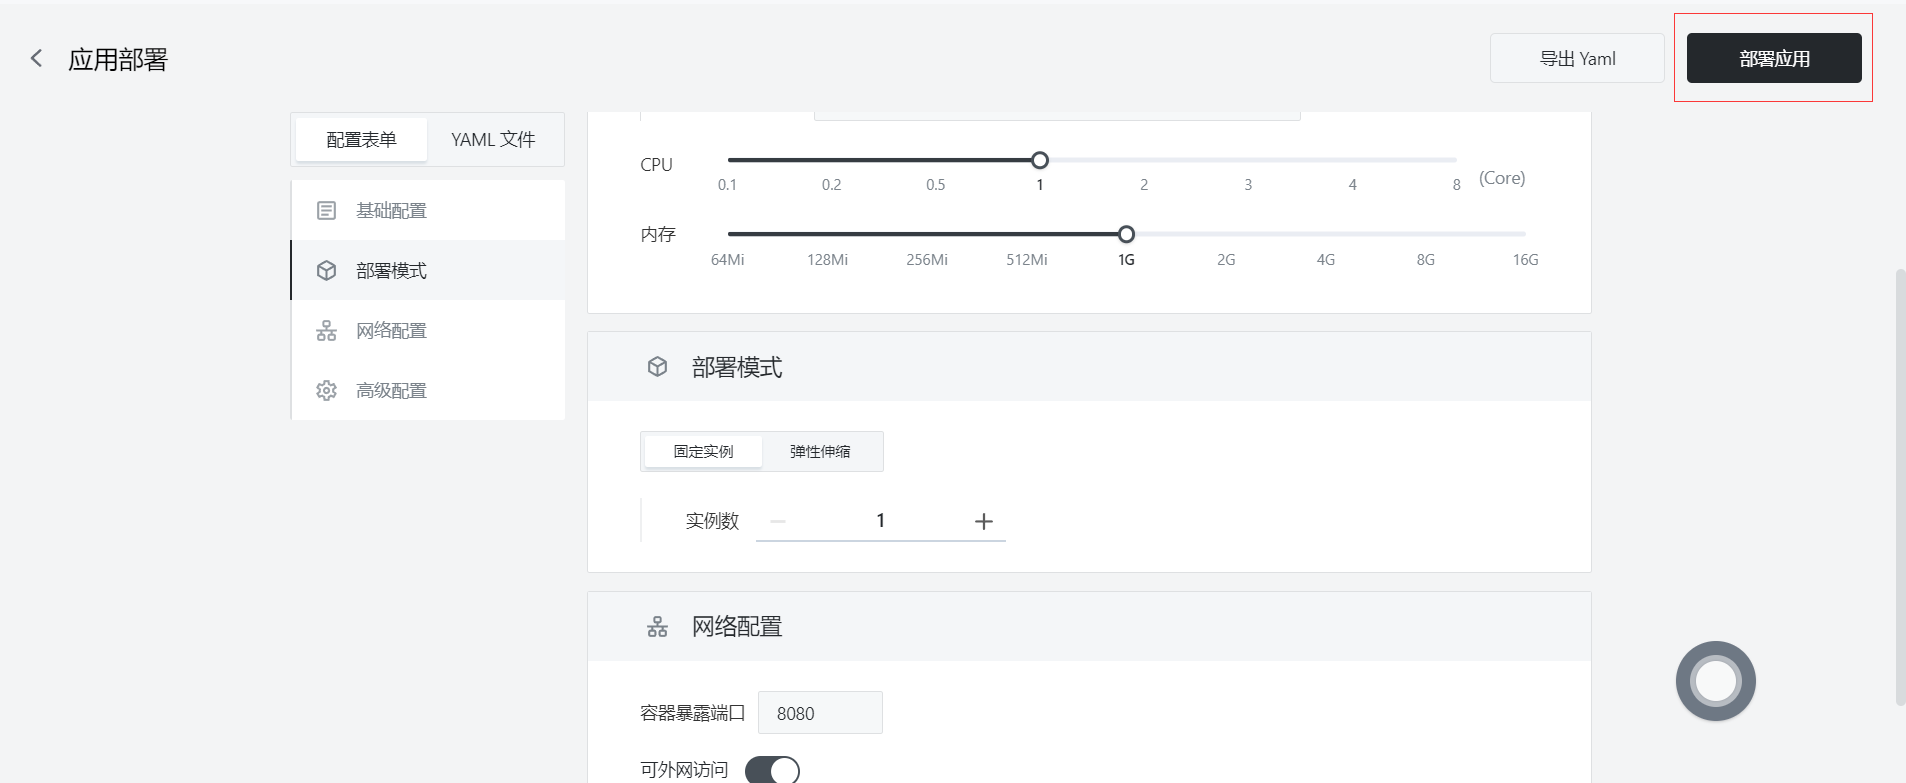Increase 实例数 with plus button
Screen dimensions: 1906x783
[984, 521]
